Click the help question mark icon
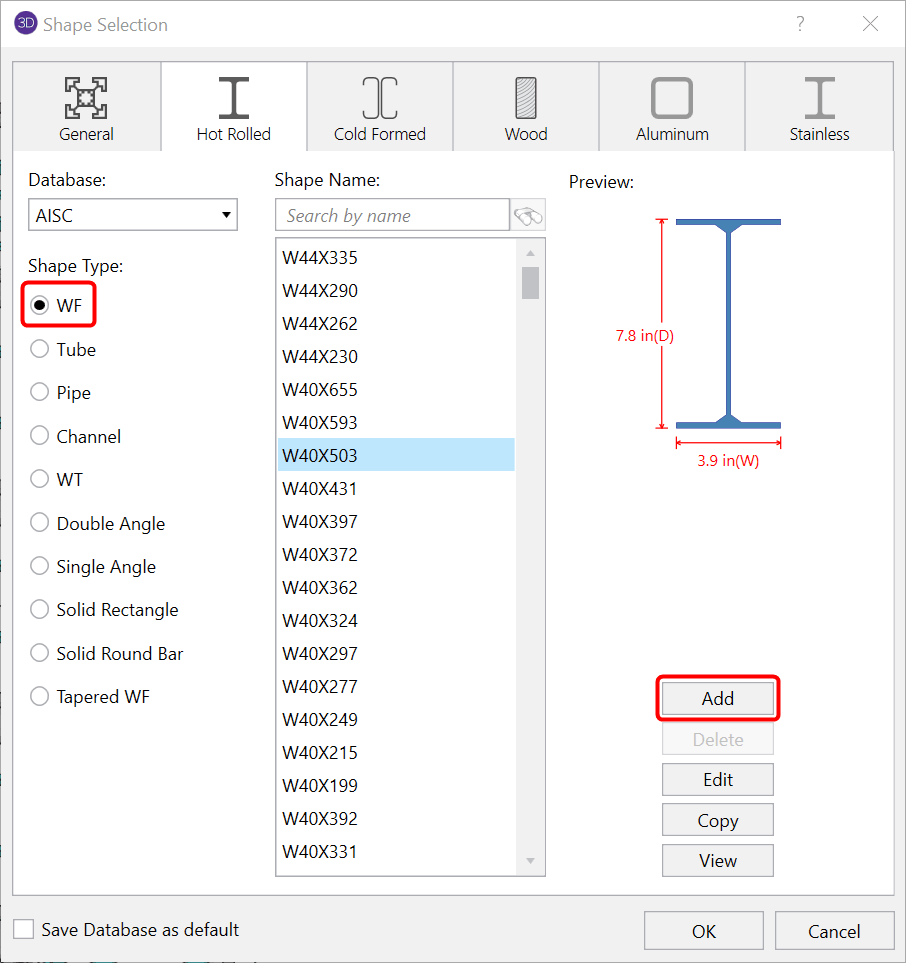Viewport: 906px width, 963px height. (x=800, y=24)
